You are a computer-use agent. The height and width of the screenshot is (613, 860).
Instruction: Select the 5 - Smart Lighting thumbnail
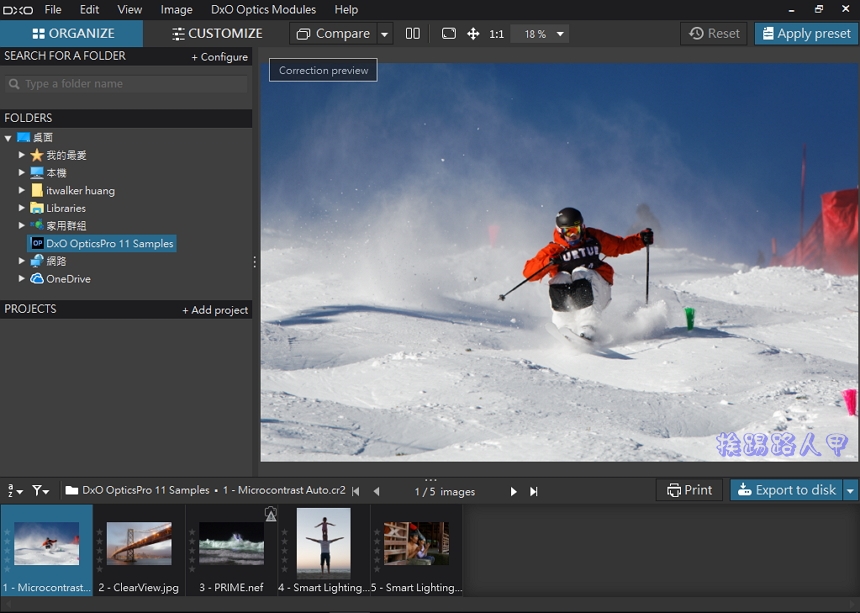point(416,550)
